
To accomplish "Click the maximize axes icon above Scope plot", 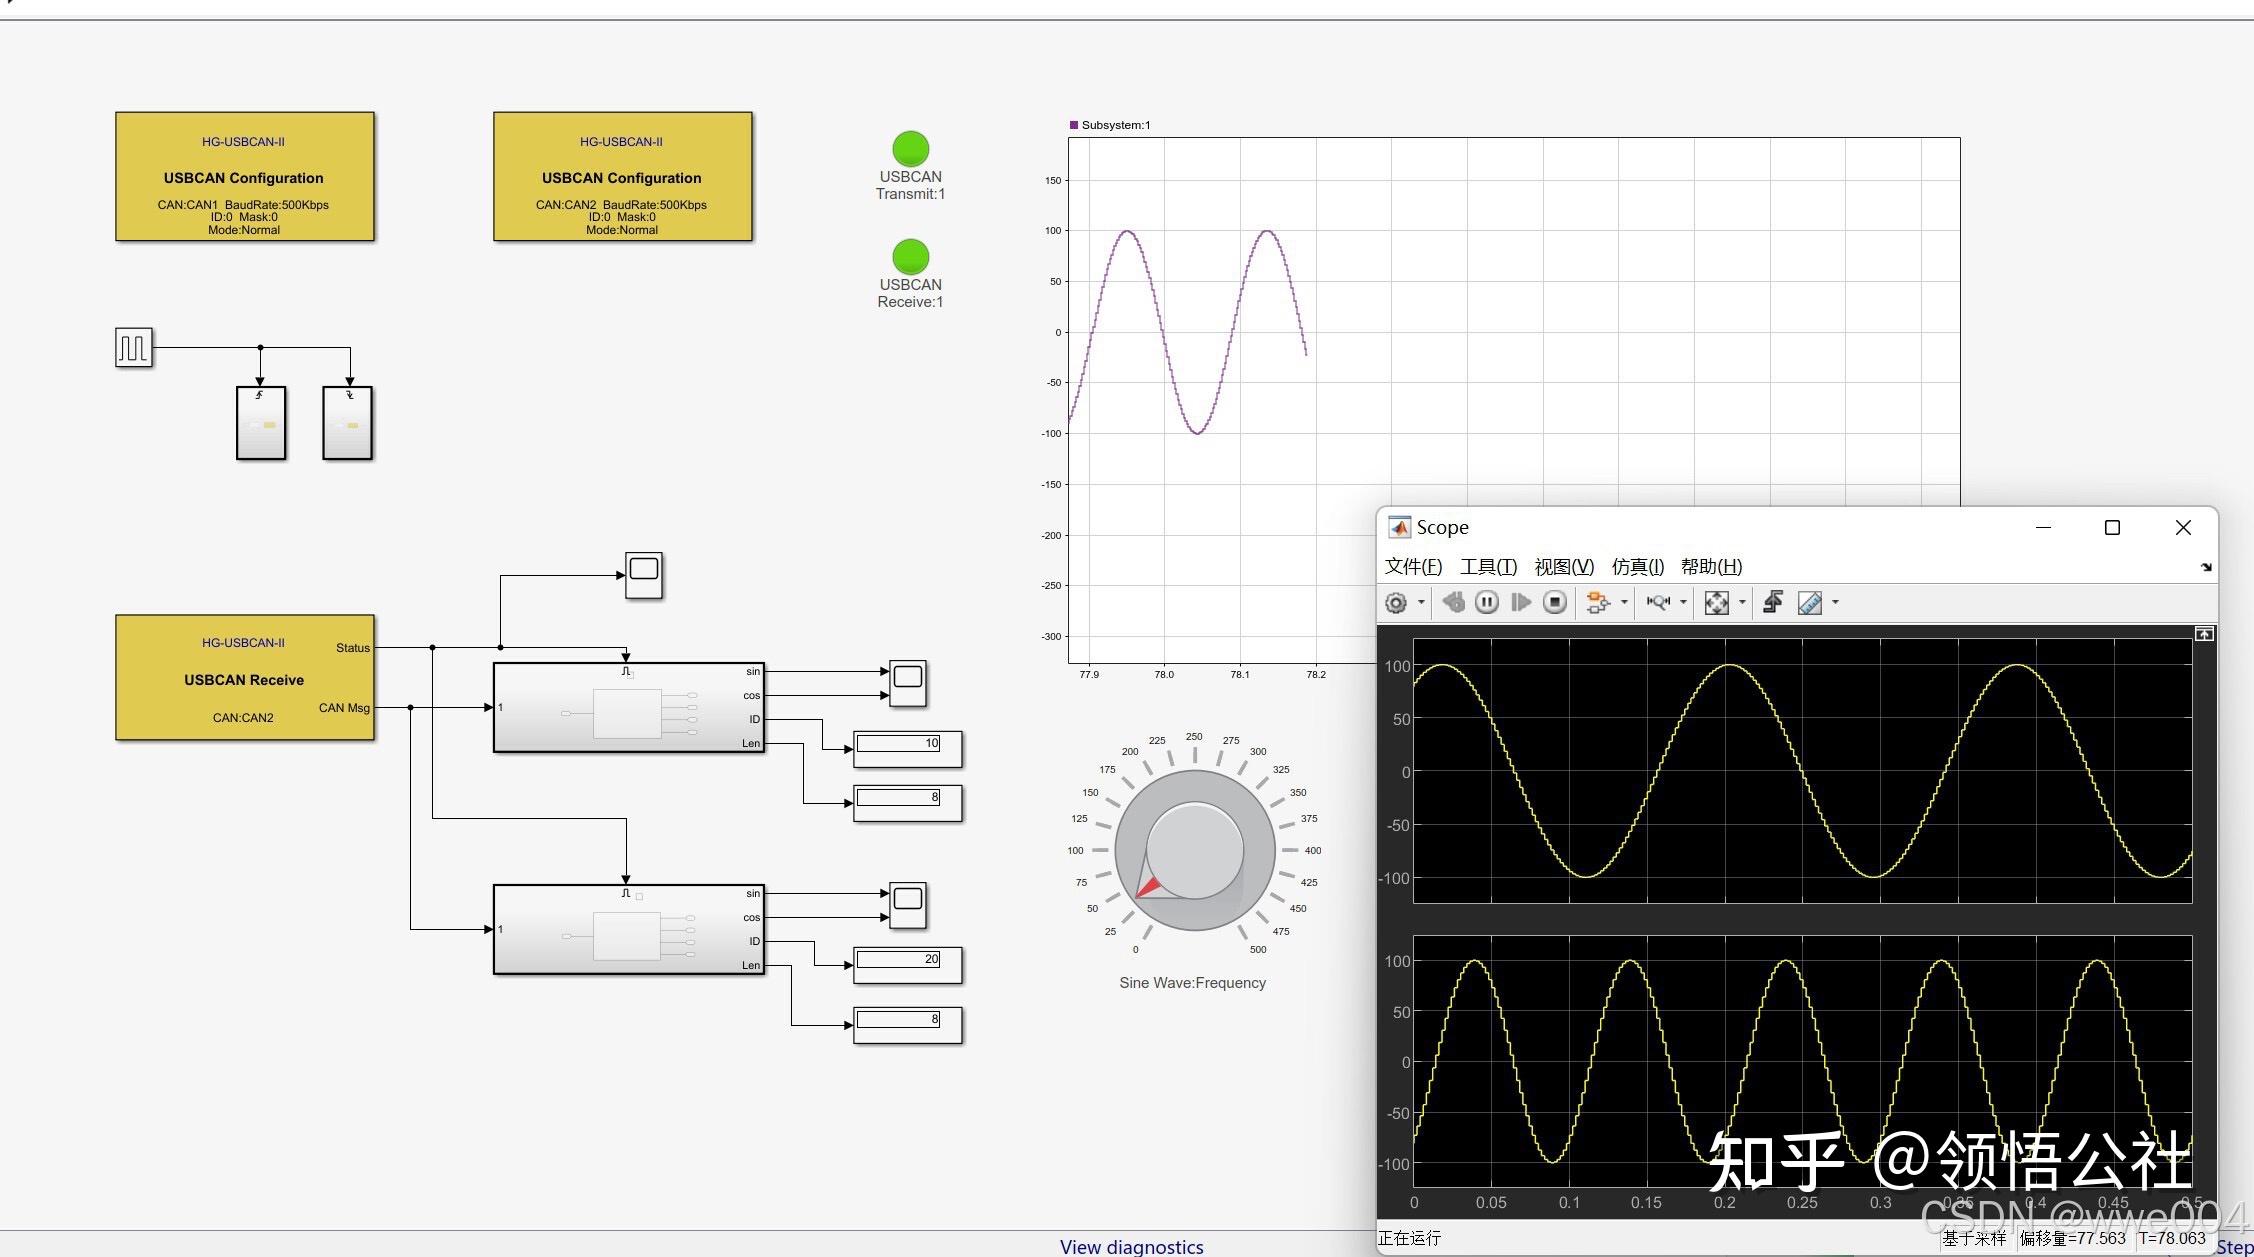I will 2204,634.
